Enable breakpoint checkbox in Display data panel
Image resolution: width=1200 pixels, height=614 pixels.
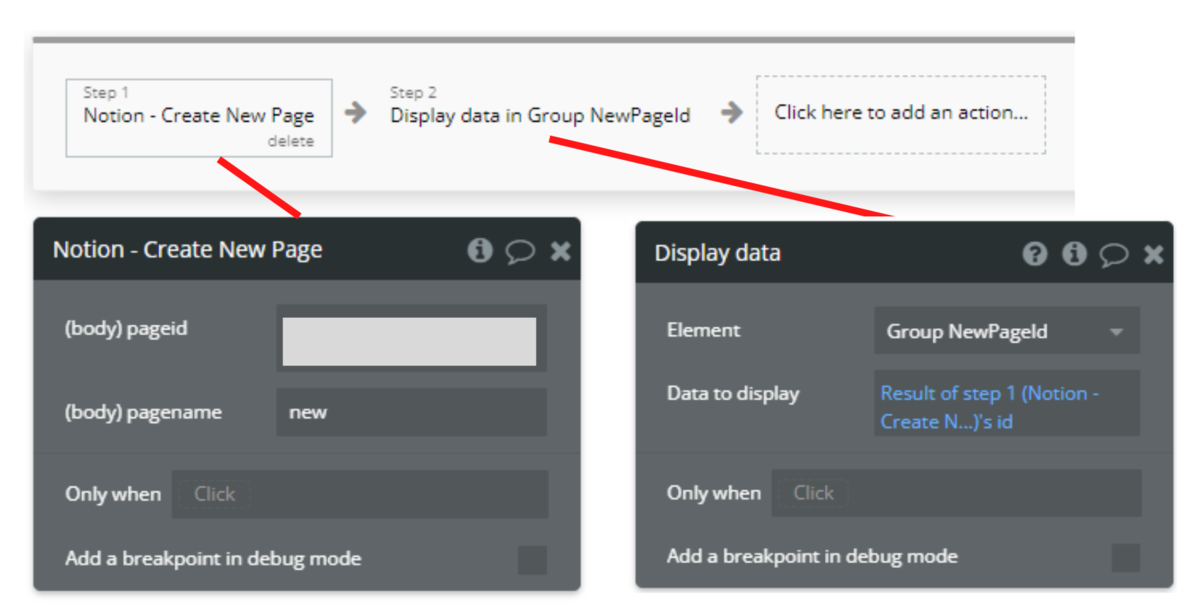tap(1126, 557)
